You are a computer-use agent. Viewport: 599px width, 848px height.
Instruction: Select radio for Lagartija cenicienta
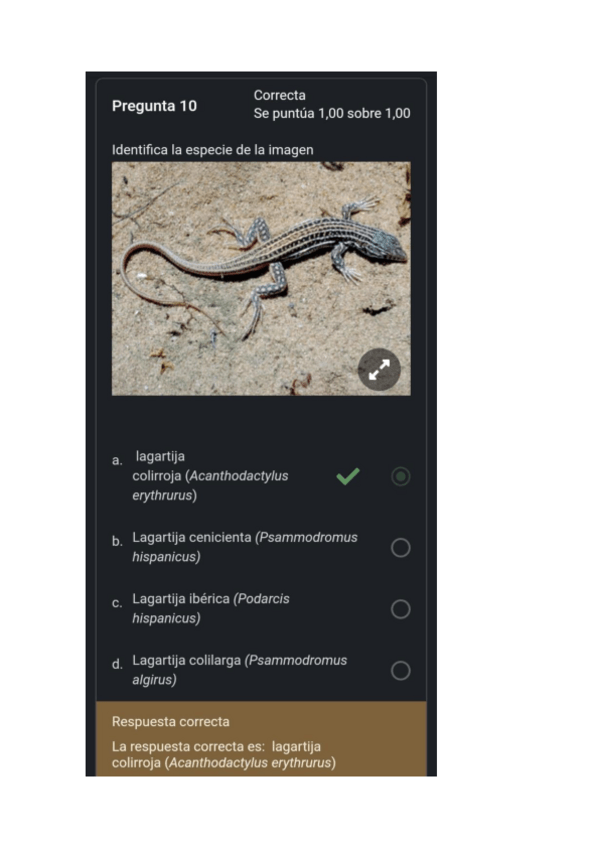tap(400, 547)
